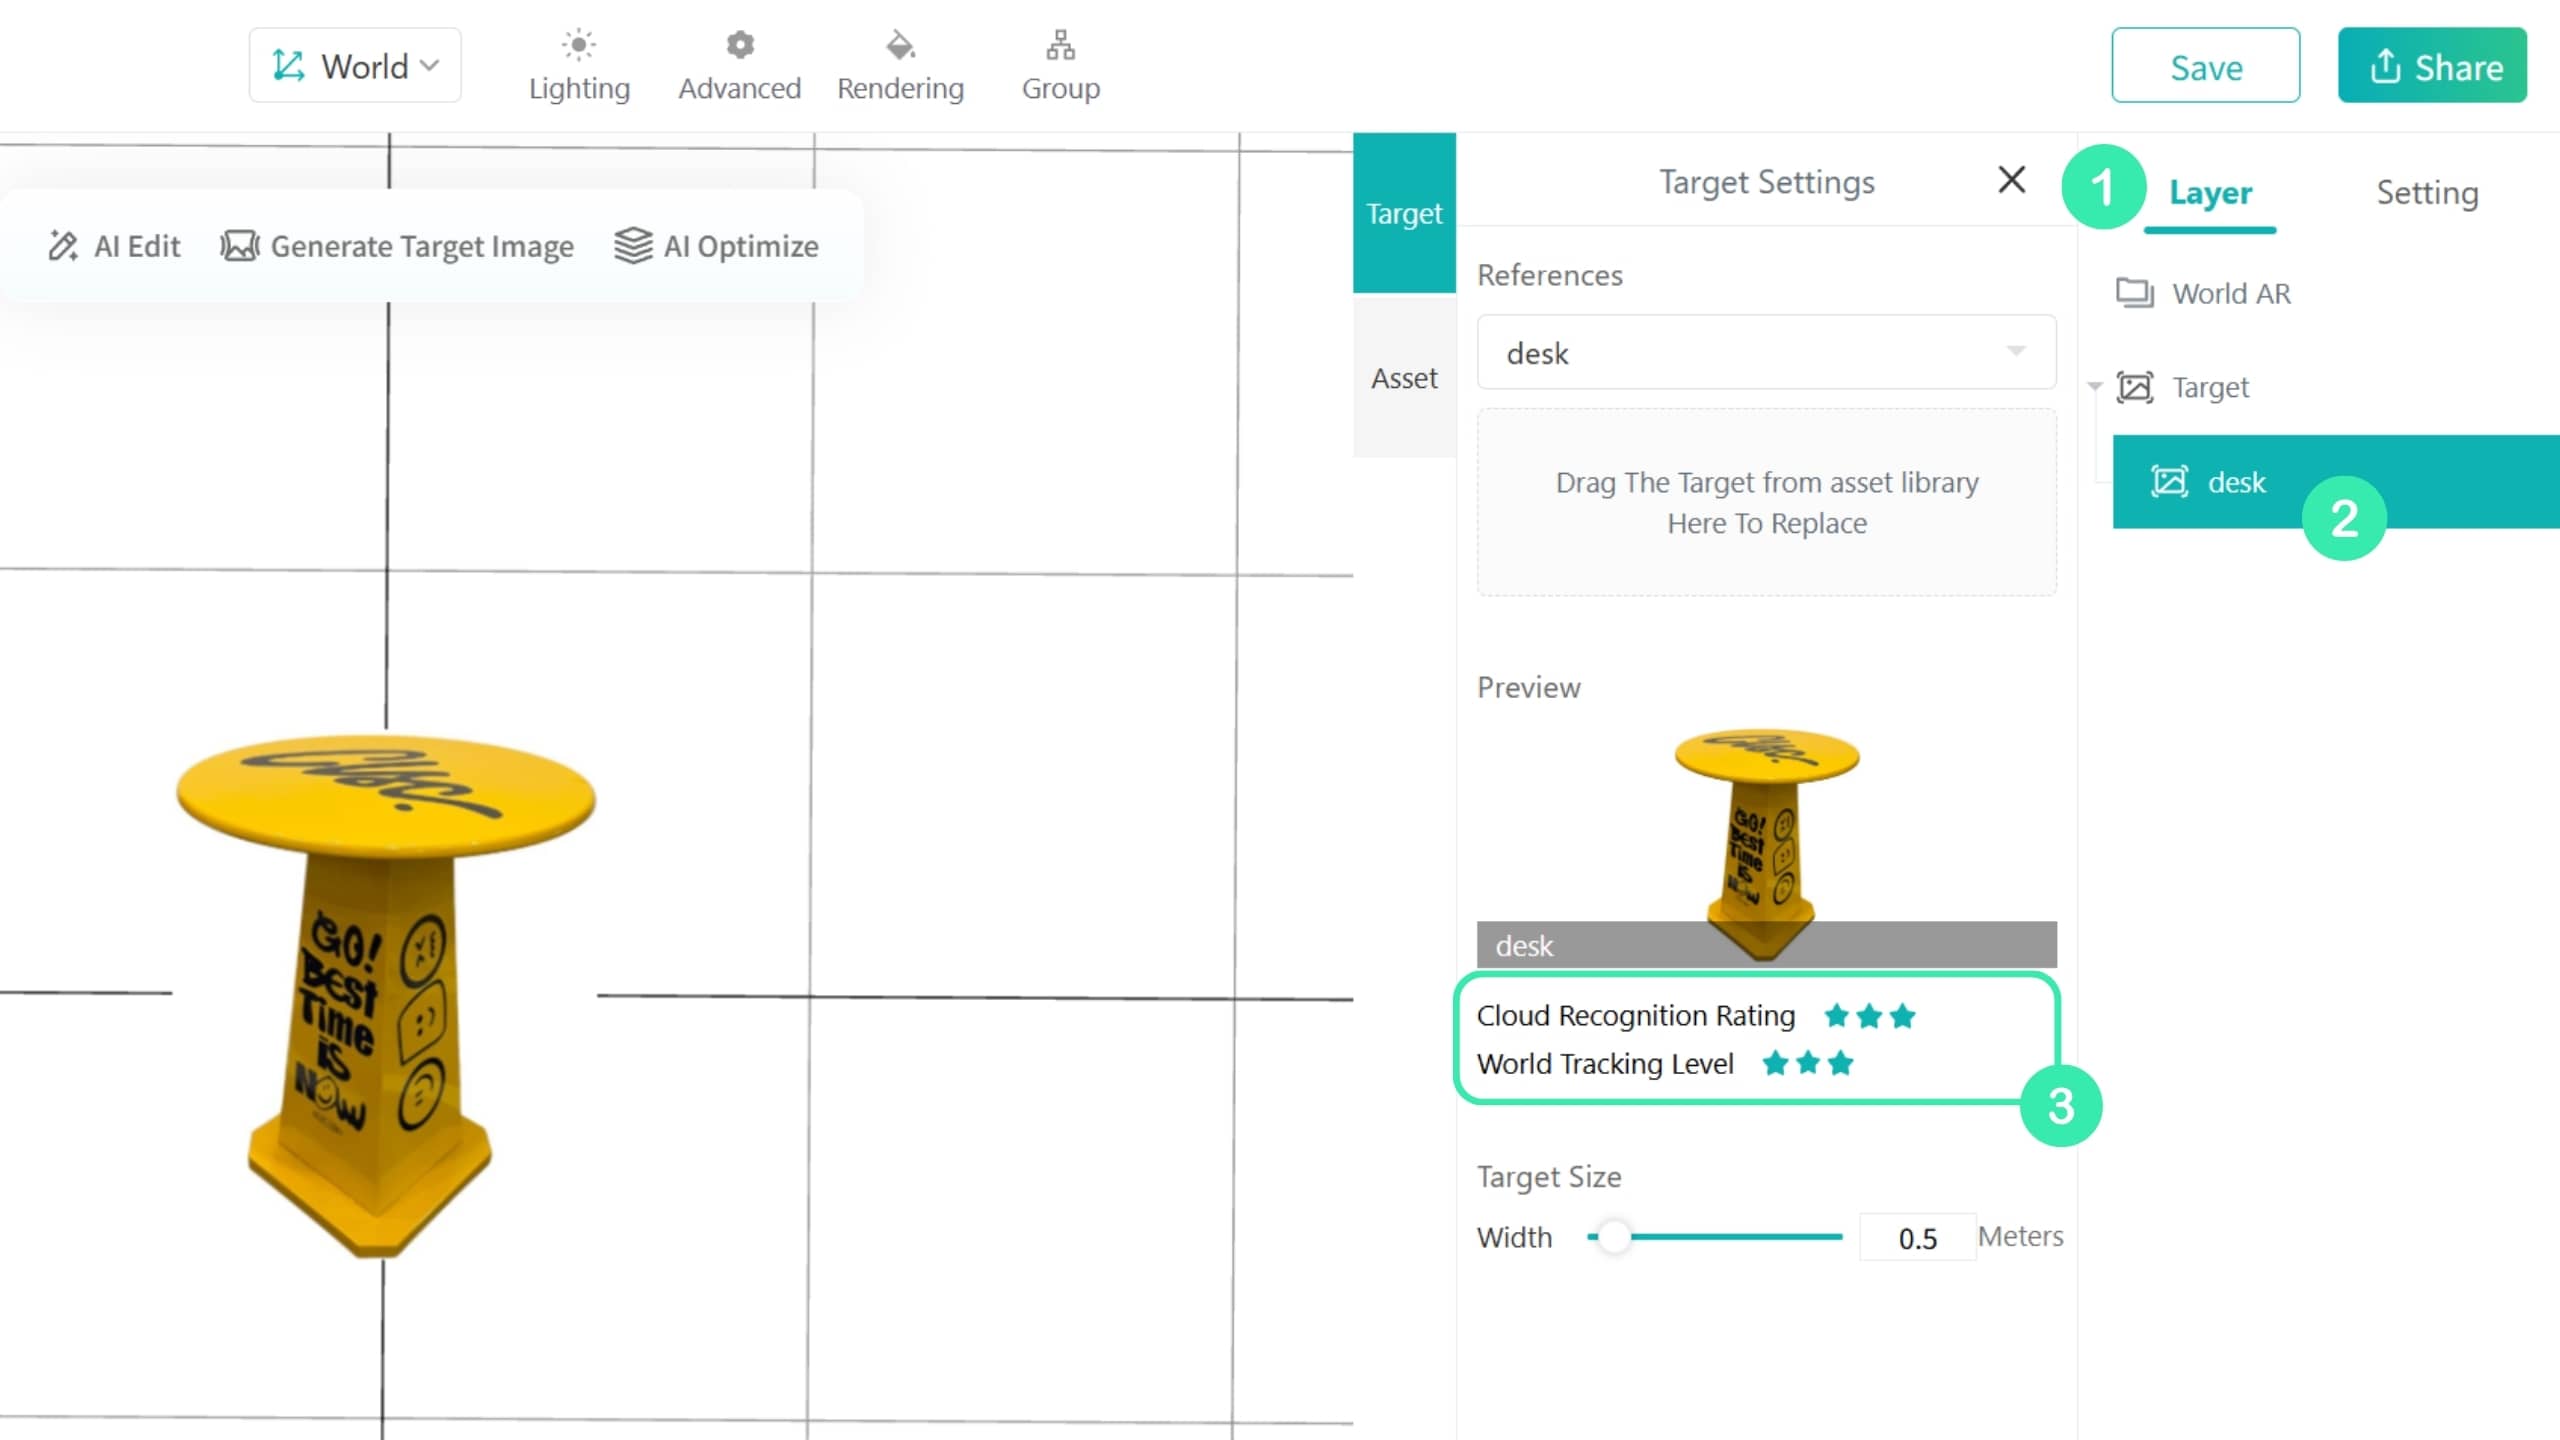Image resolution: width=2560 pixels, height=1440 pixels.
Task: Open the Lighting settings
Action: (x=579, y=66)
